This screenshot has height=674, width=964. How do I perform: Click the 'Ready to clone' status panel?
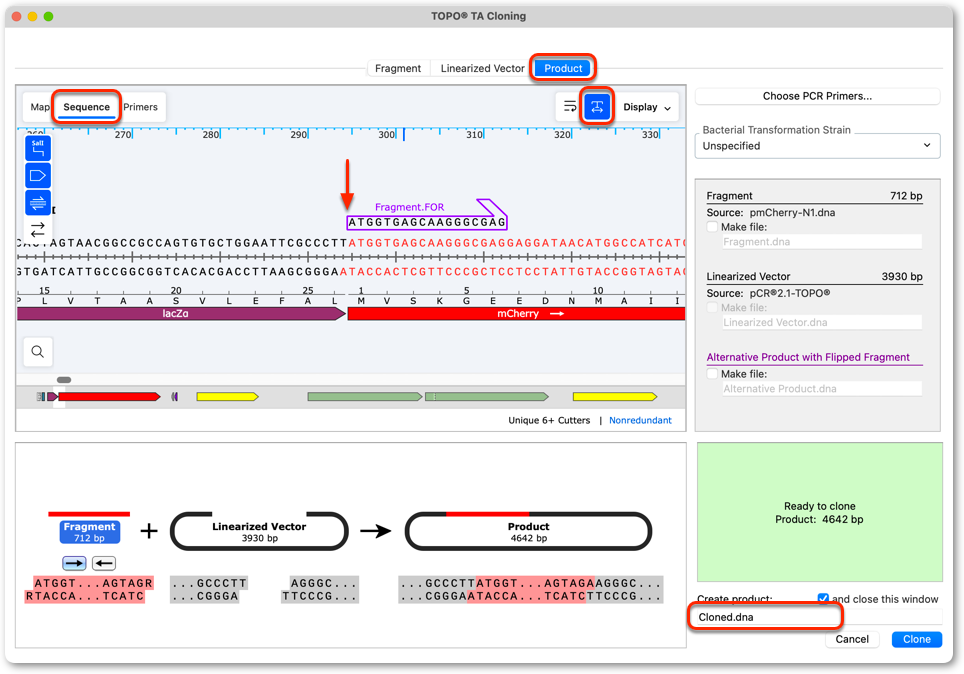click(820, 512)
